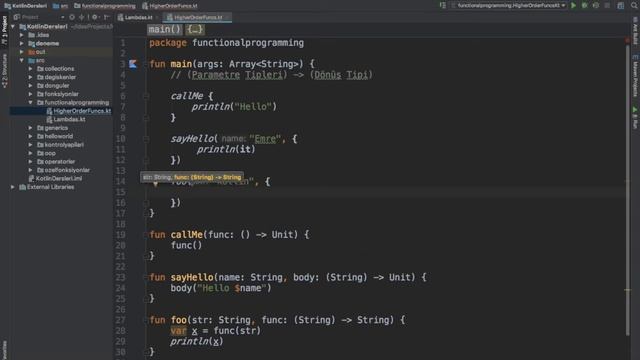Viewport: 640px width, 360px height.
Task: Select KotlinDersleri.iml in the project tree
Action: (x=55, y=178)
